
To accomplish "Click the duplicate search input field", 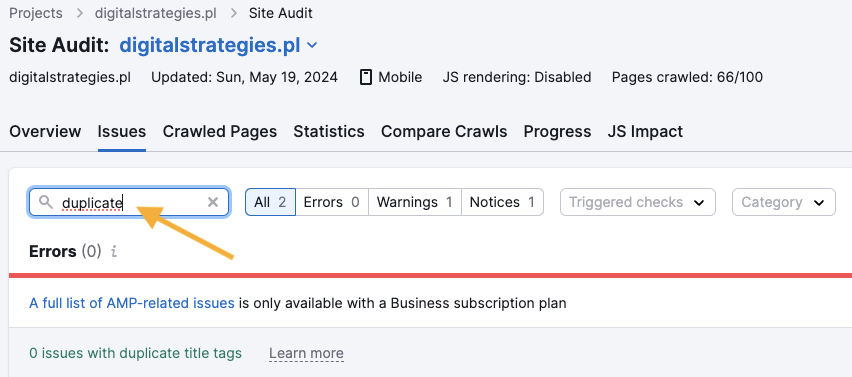I will (x=129, y=202).
